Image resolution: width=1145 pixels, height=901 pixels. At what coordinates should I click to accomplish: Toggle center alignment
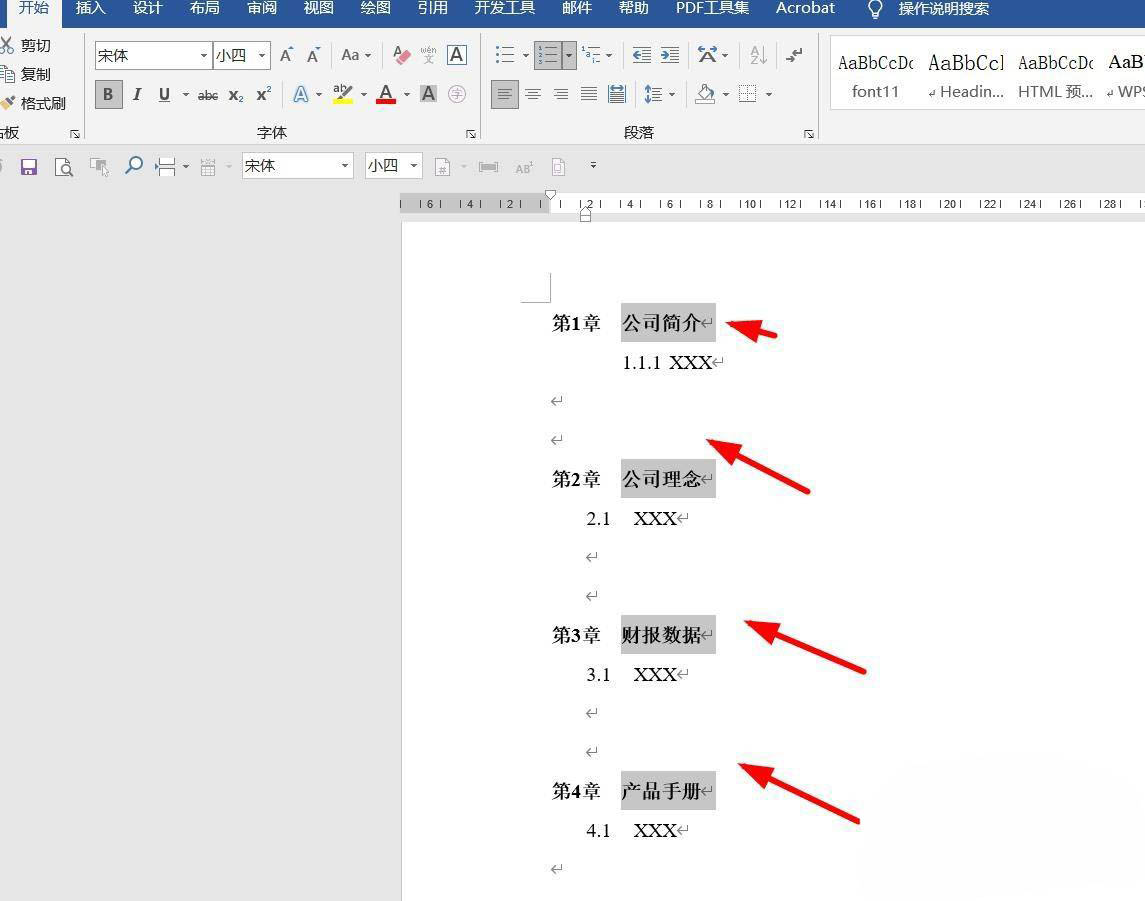click(x=533, y=94)
